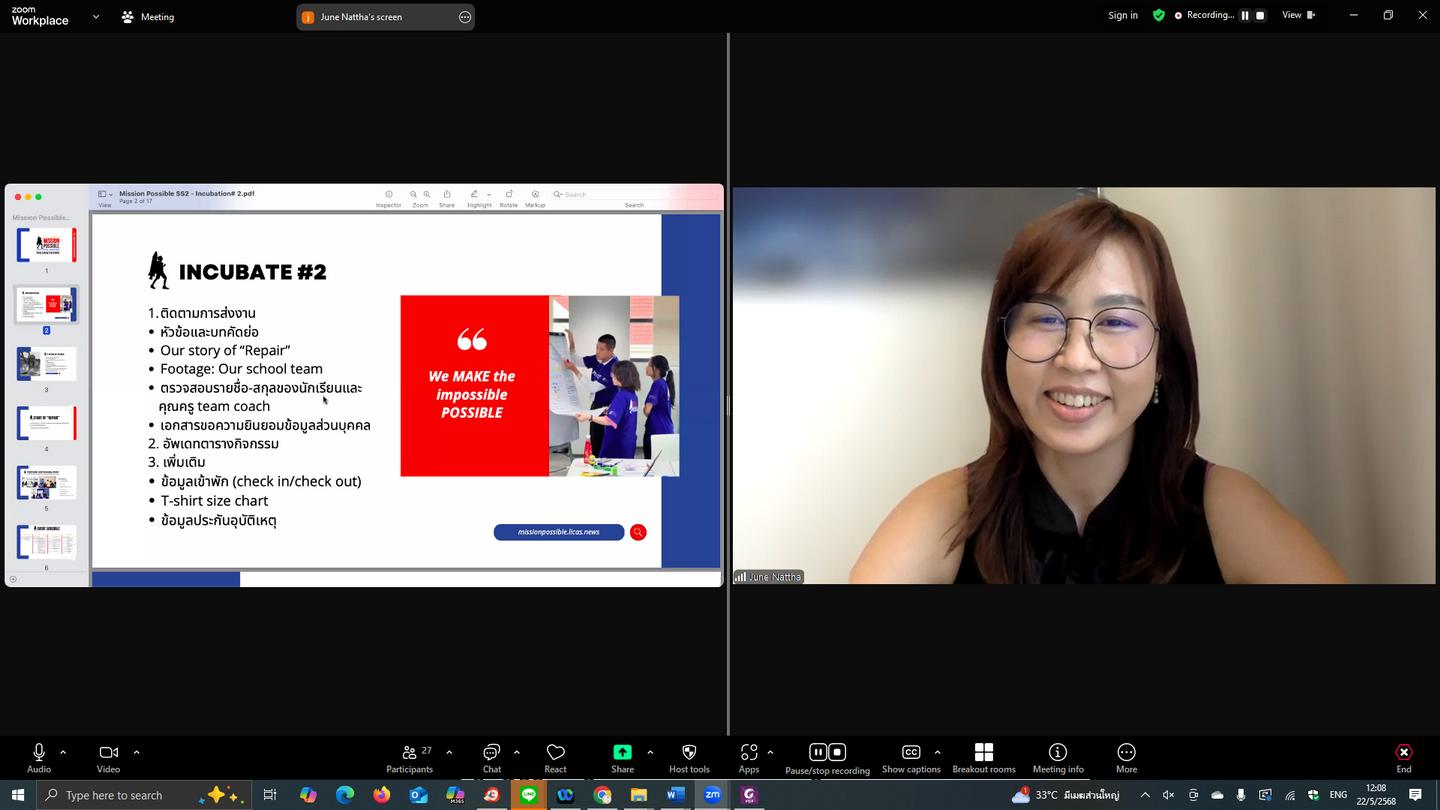Open the Zoom Workplace dropdown chevron

coord(96,17)
